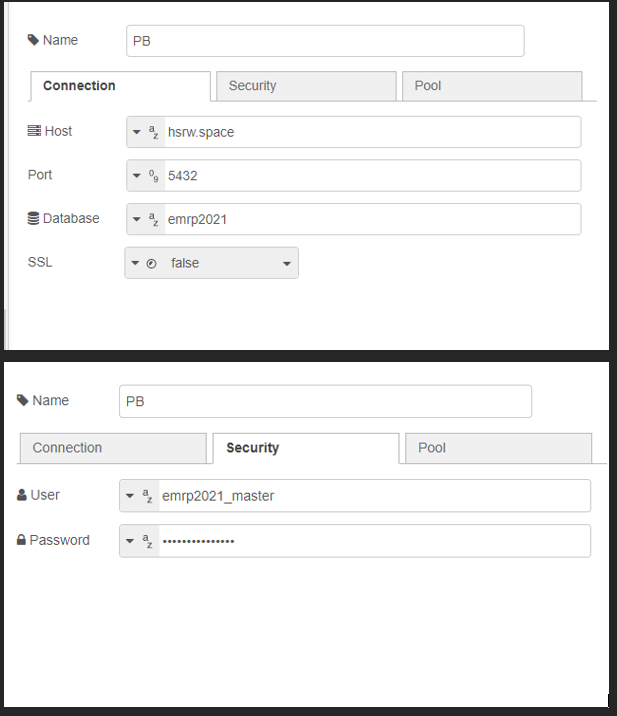The image size is (617, 716).
Task: Click the number type icon in Port field
Action: point(154,175)
